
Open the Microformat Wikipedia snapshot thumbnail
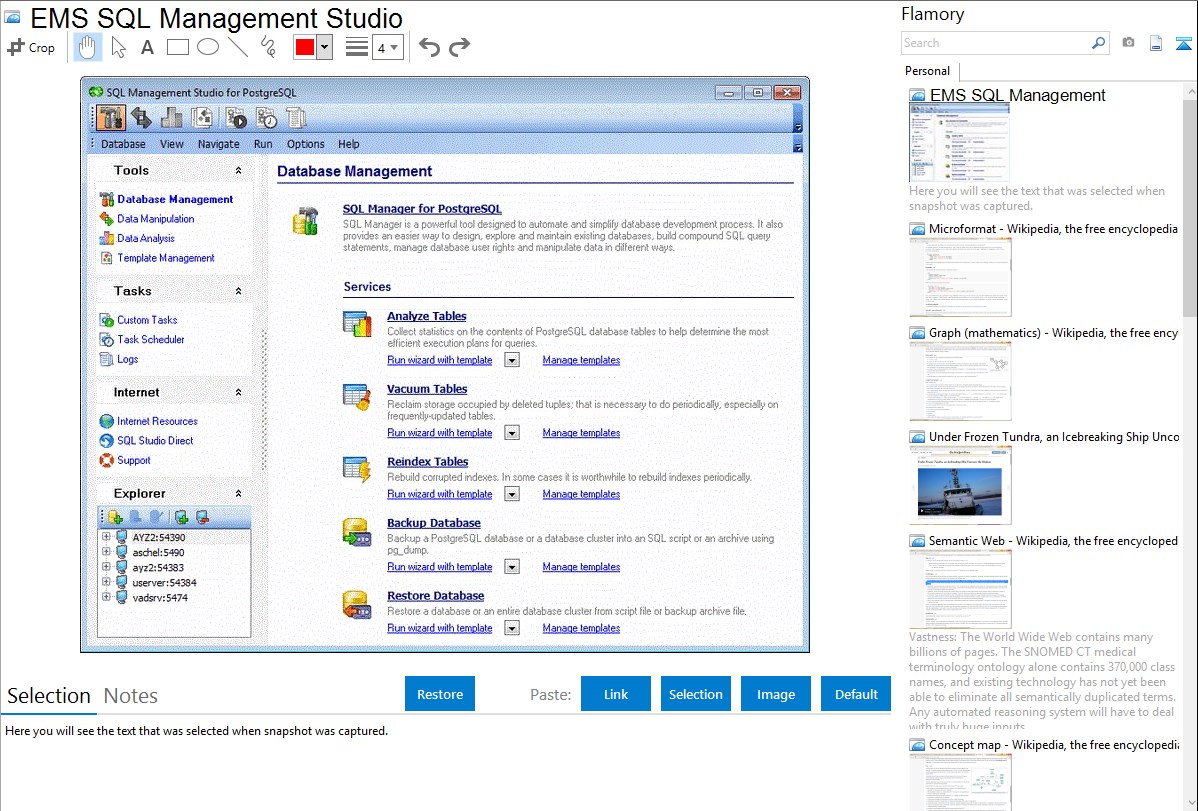pos(960,277)
